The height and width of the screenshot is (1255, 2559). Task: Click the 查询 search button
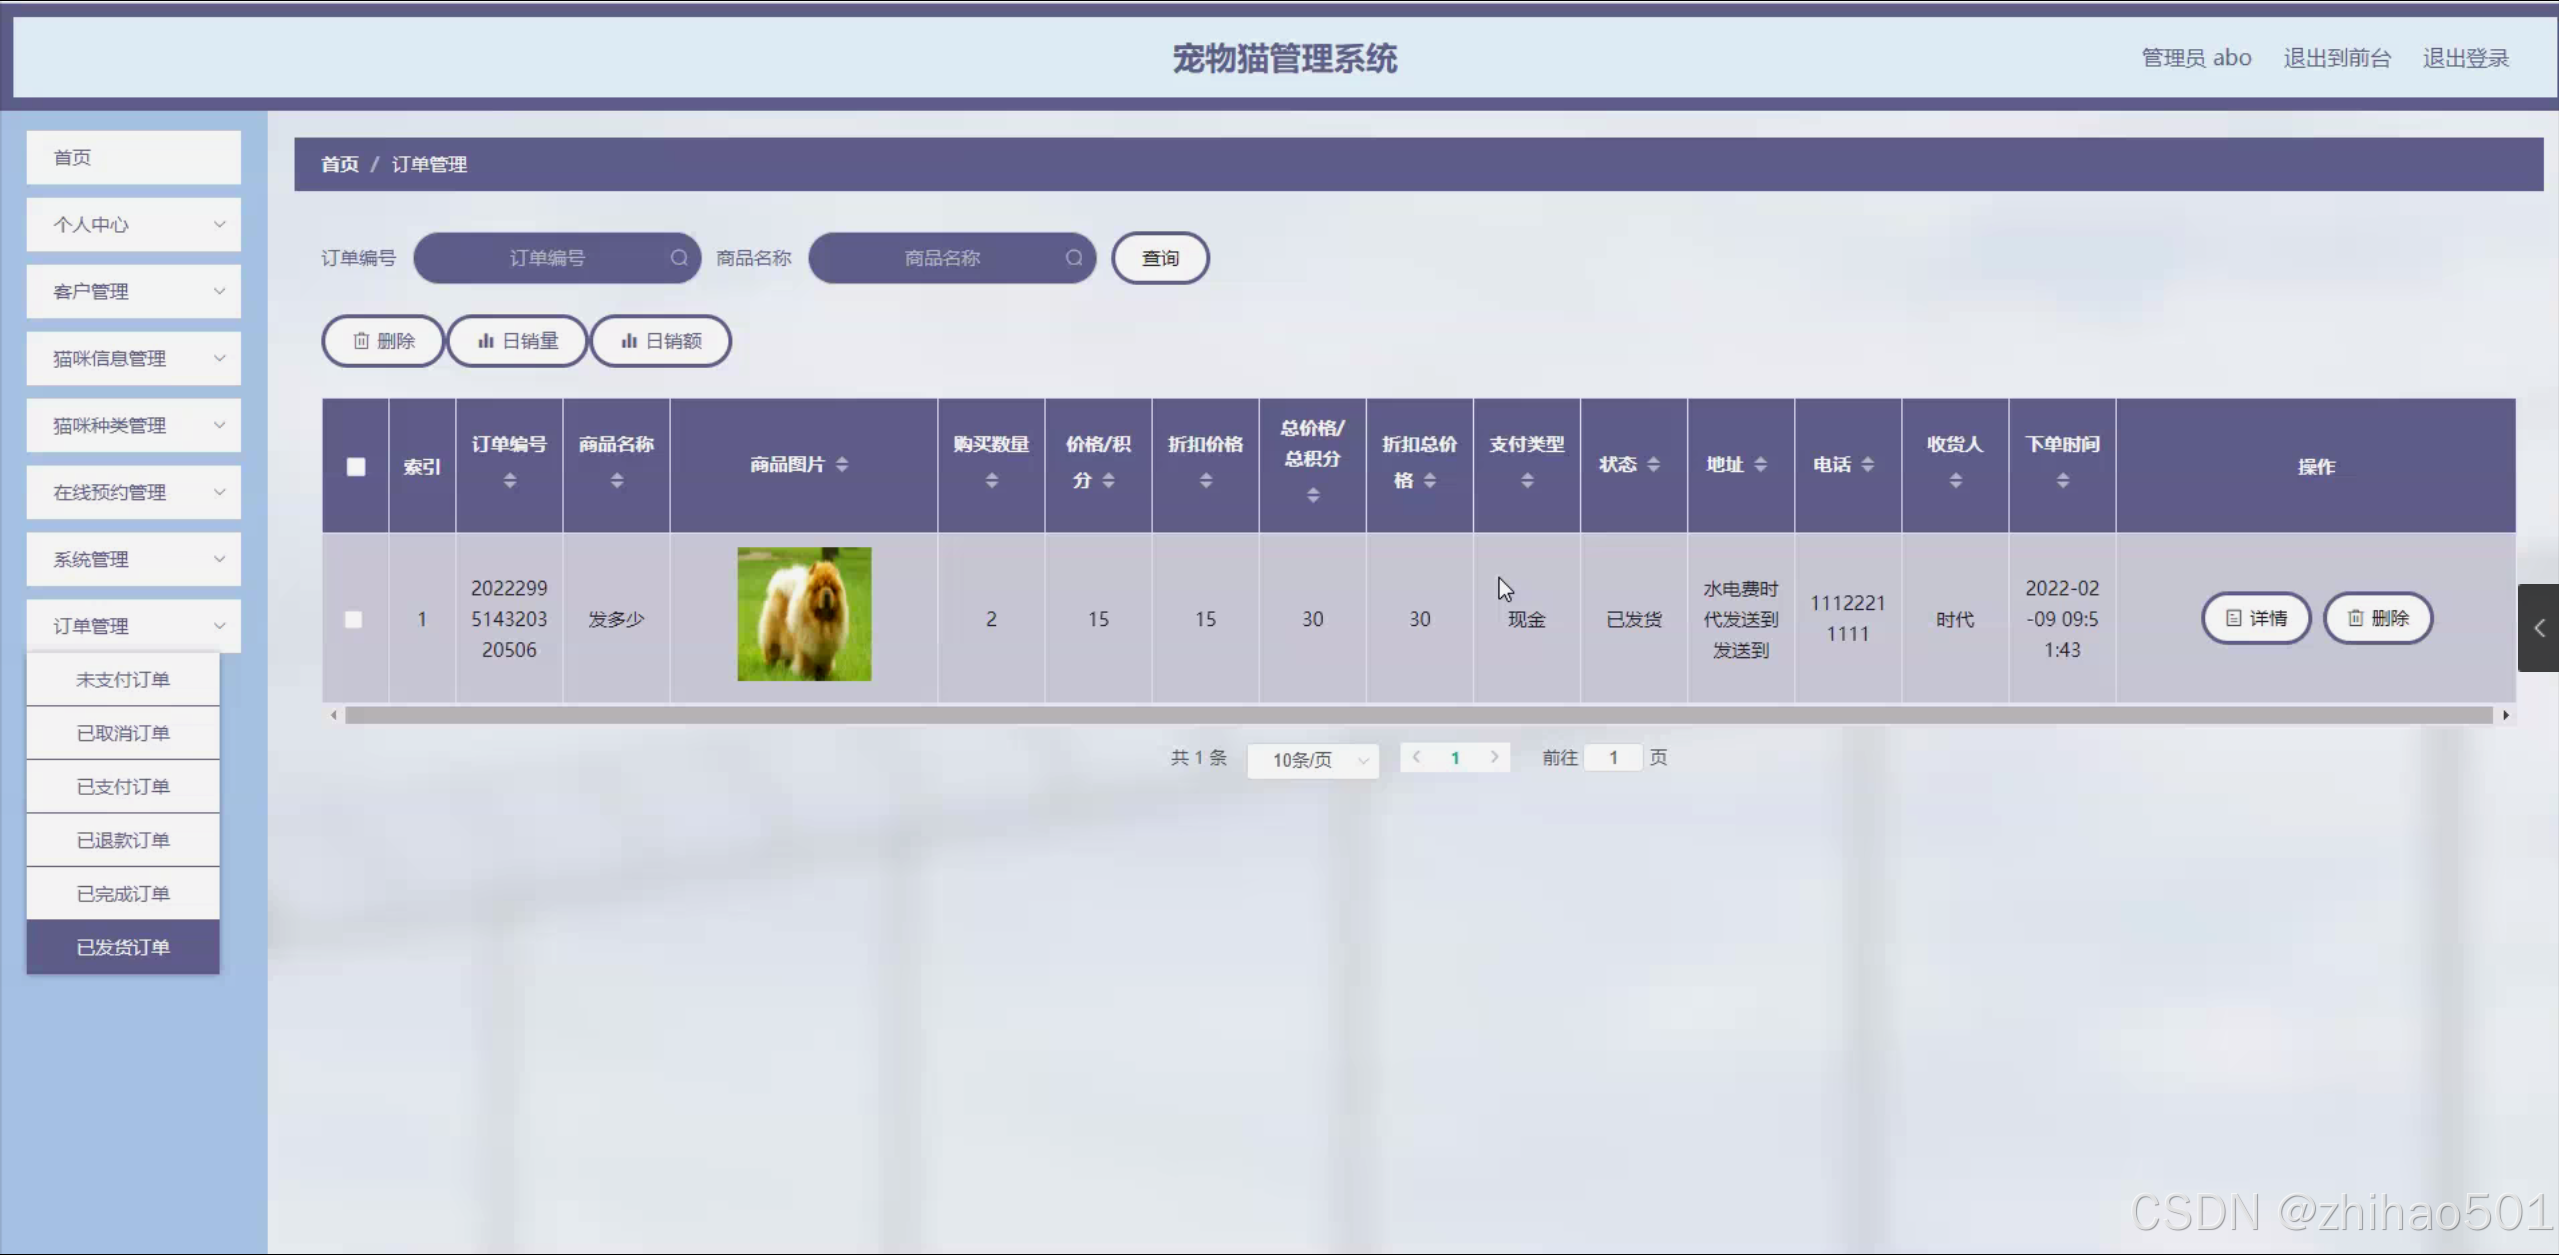[x=1160, y=258]
